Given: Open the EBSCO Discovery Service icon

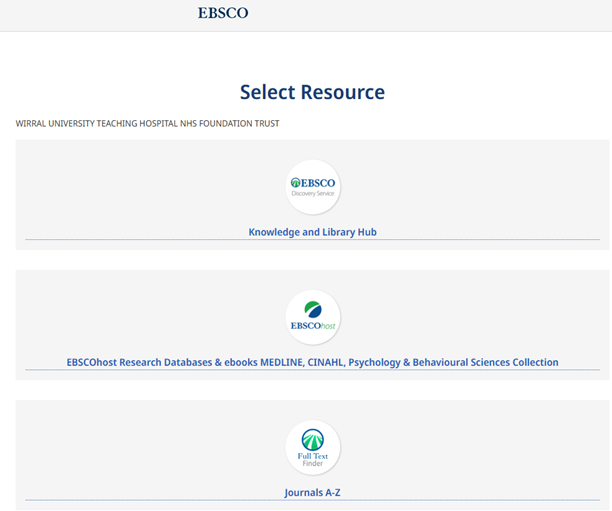Looking at the screenshot, I should tap(313, 187).
